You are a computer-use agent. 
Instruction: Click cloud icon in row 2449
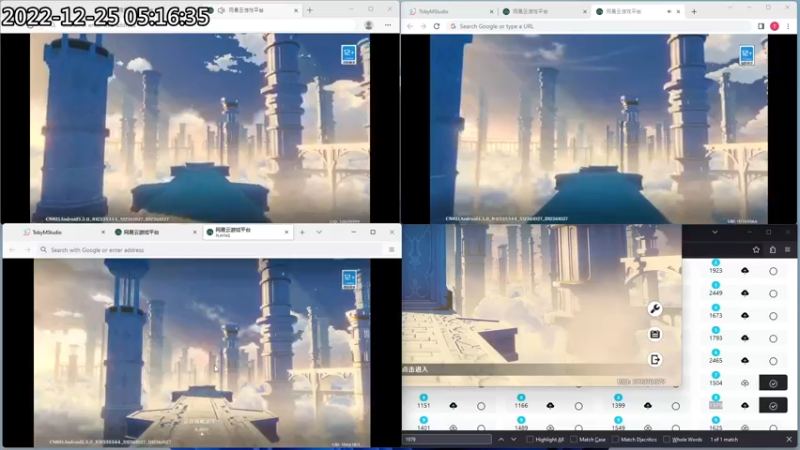745,293
